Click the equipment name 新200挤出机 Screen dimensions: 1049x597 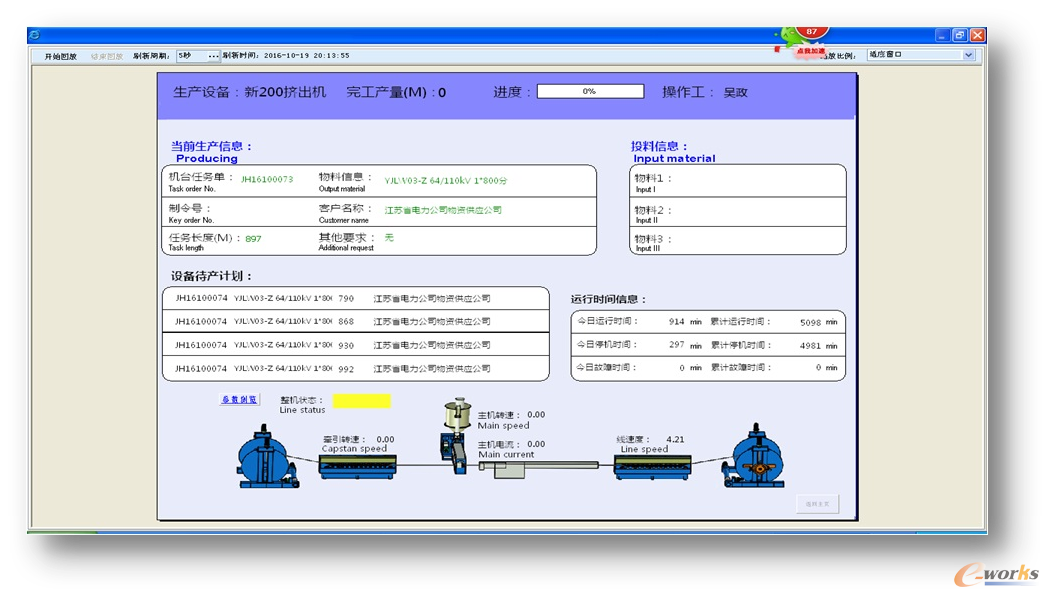285,92
